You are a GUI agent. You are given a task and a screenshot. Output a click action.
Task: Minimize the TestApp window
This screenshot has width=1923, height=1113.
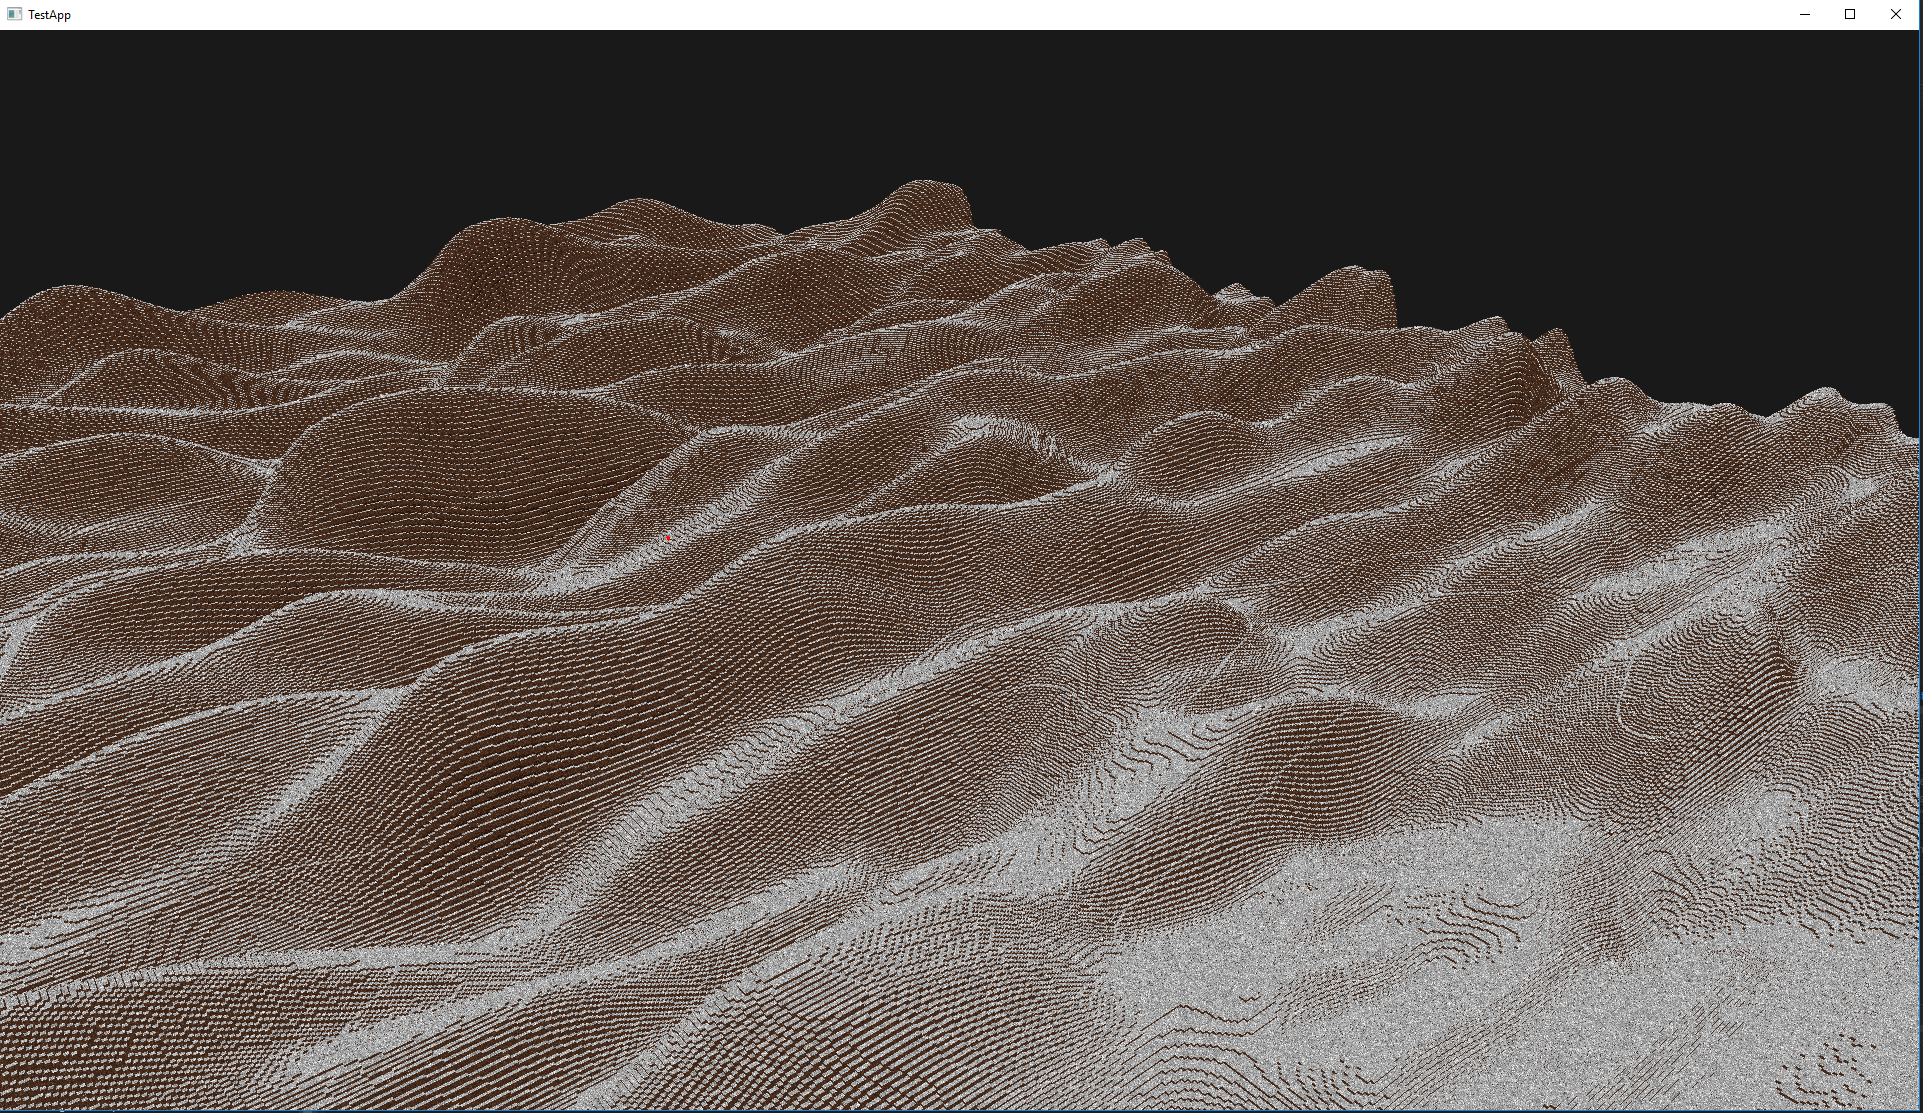tap(1805, 14)
